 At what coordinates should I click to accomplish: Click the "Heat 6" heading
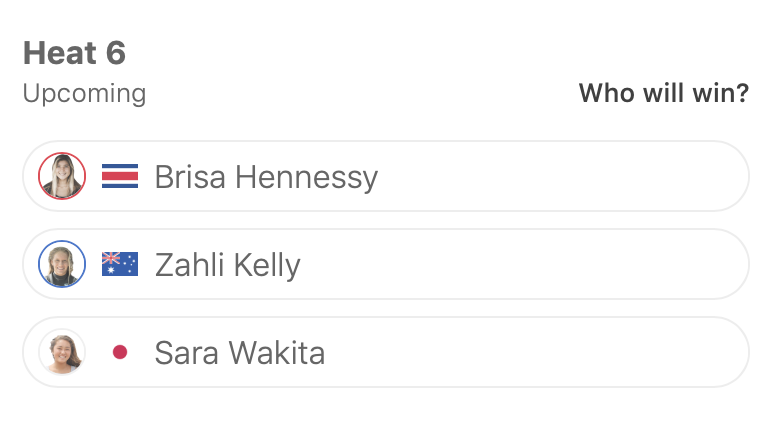[x=74, y=53]
